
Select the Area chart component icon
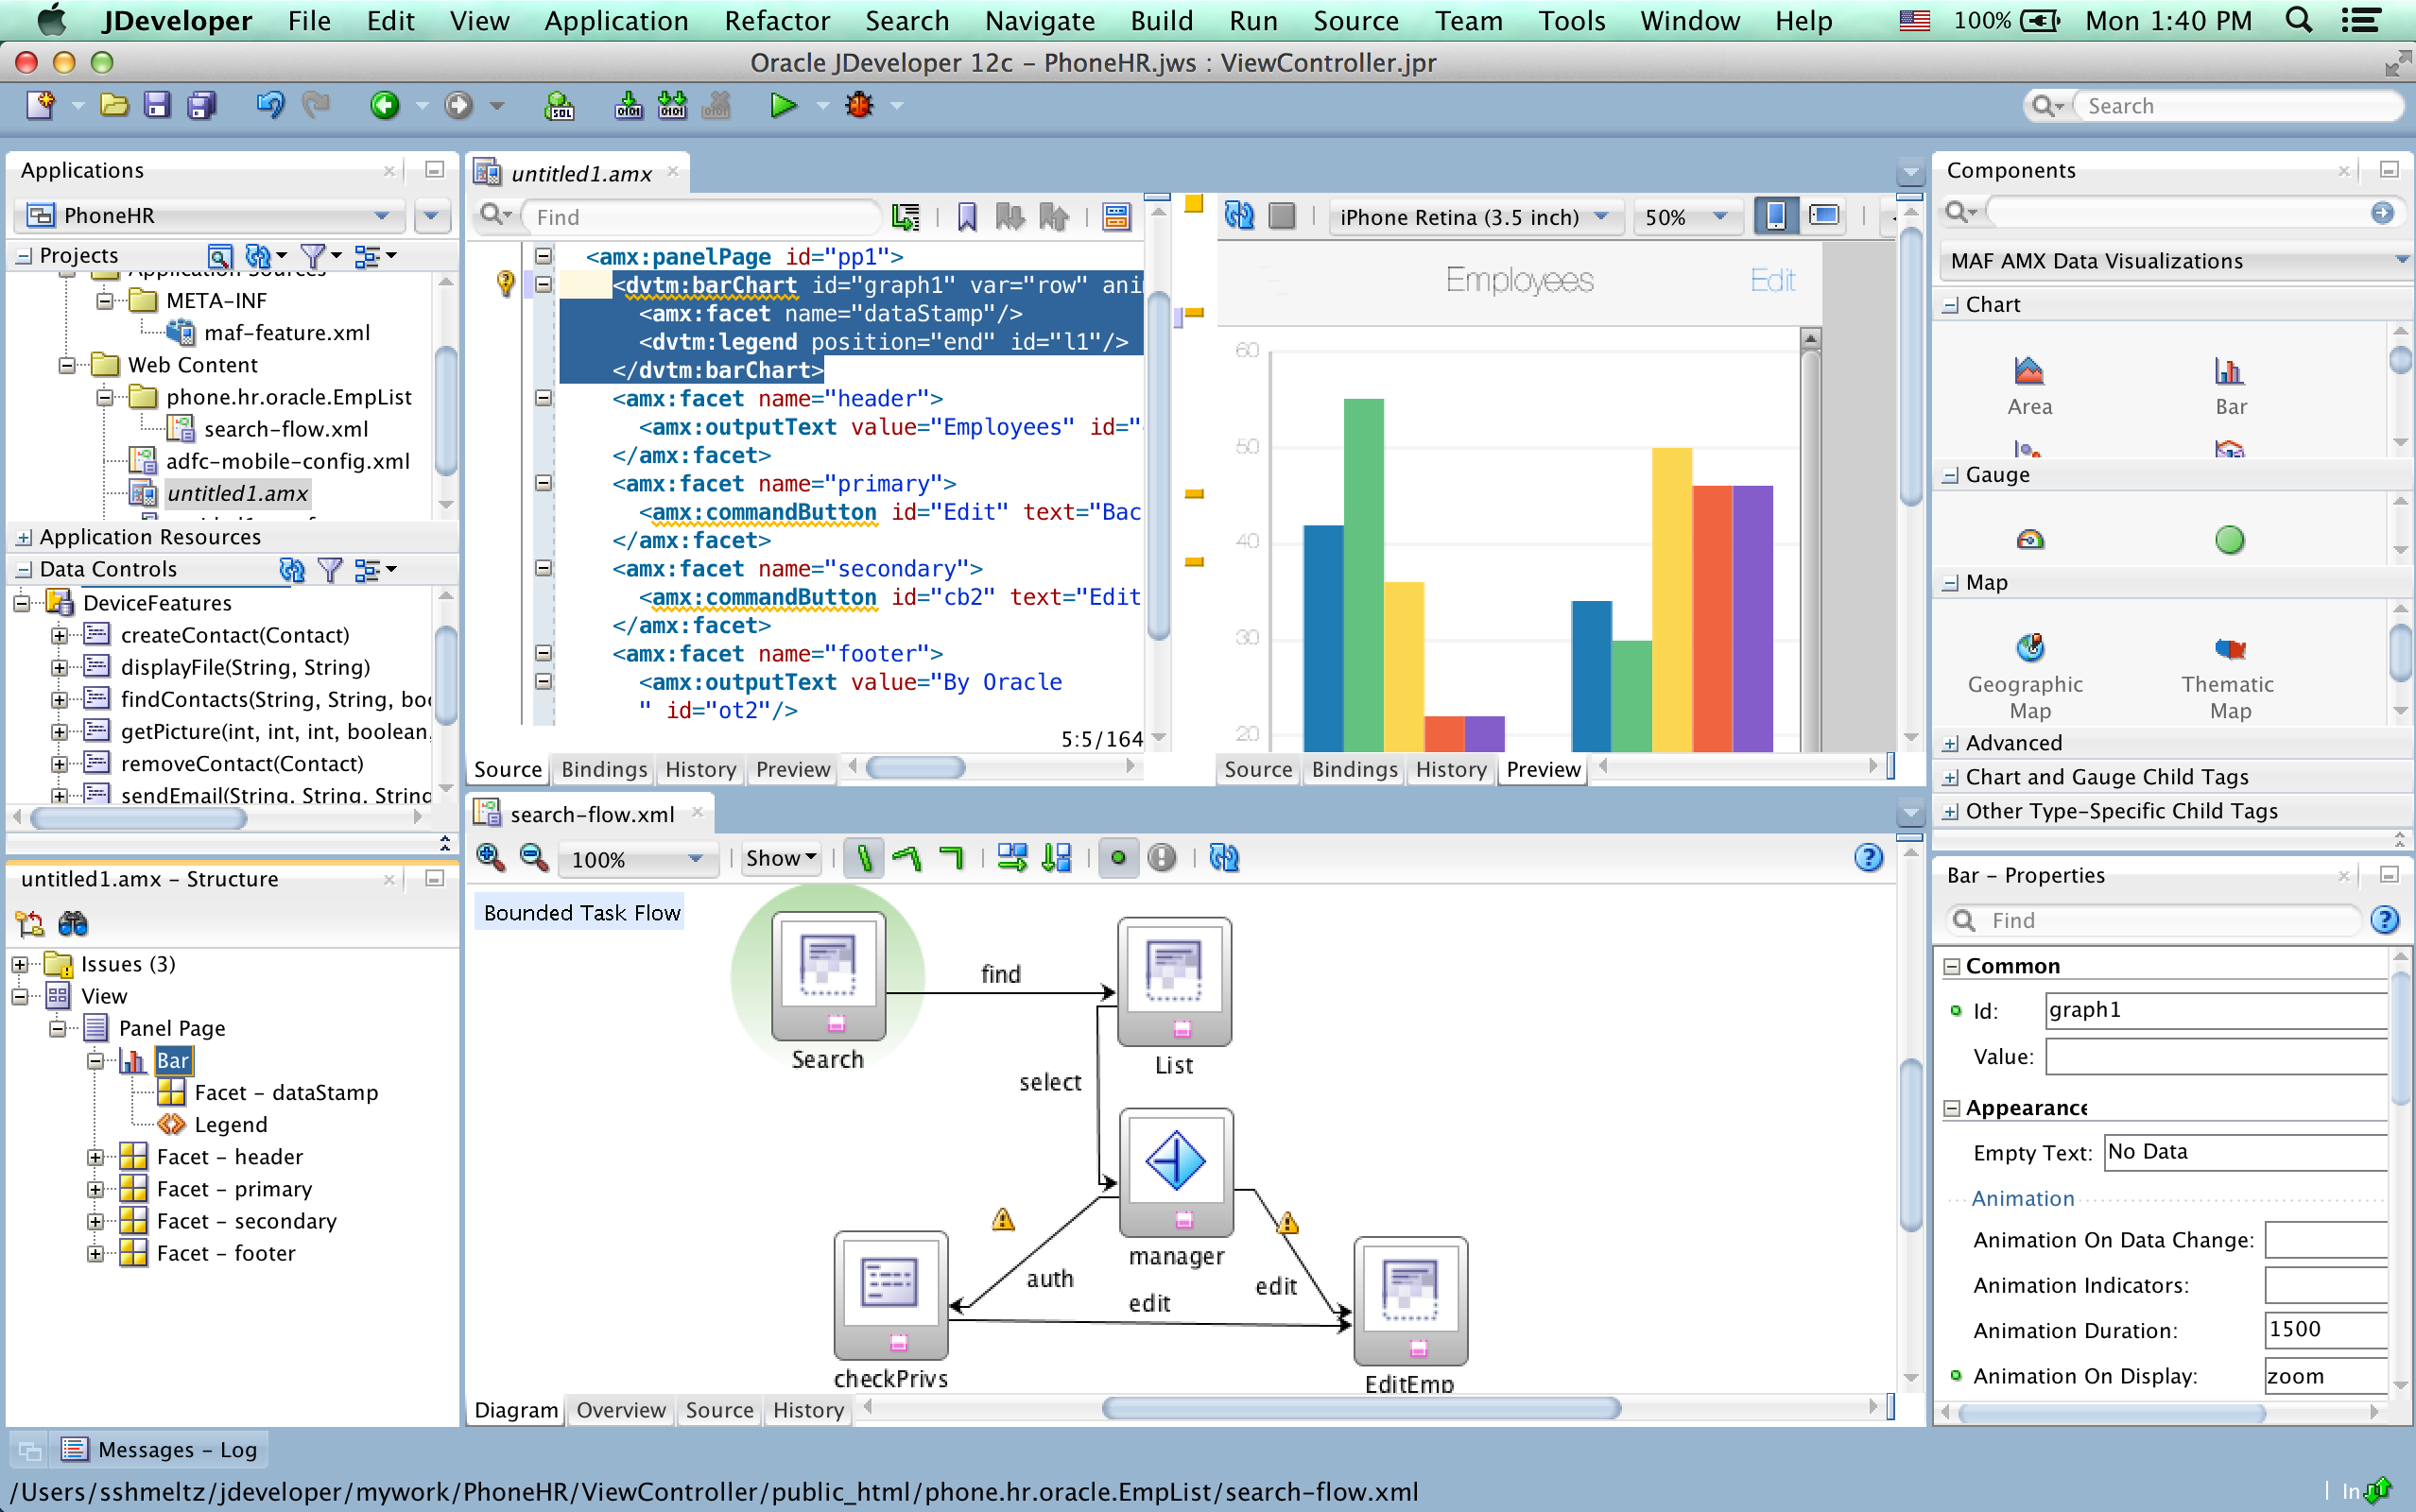coord(2029,372)
